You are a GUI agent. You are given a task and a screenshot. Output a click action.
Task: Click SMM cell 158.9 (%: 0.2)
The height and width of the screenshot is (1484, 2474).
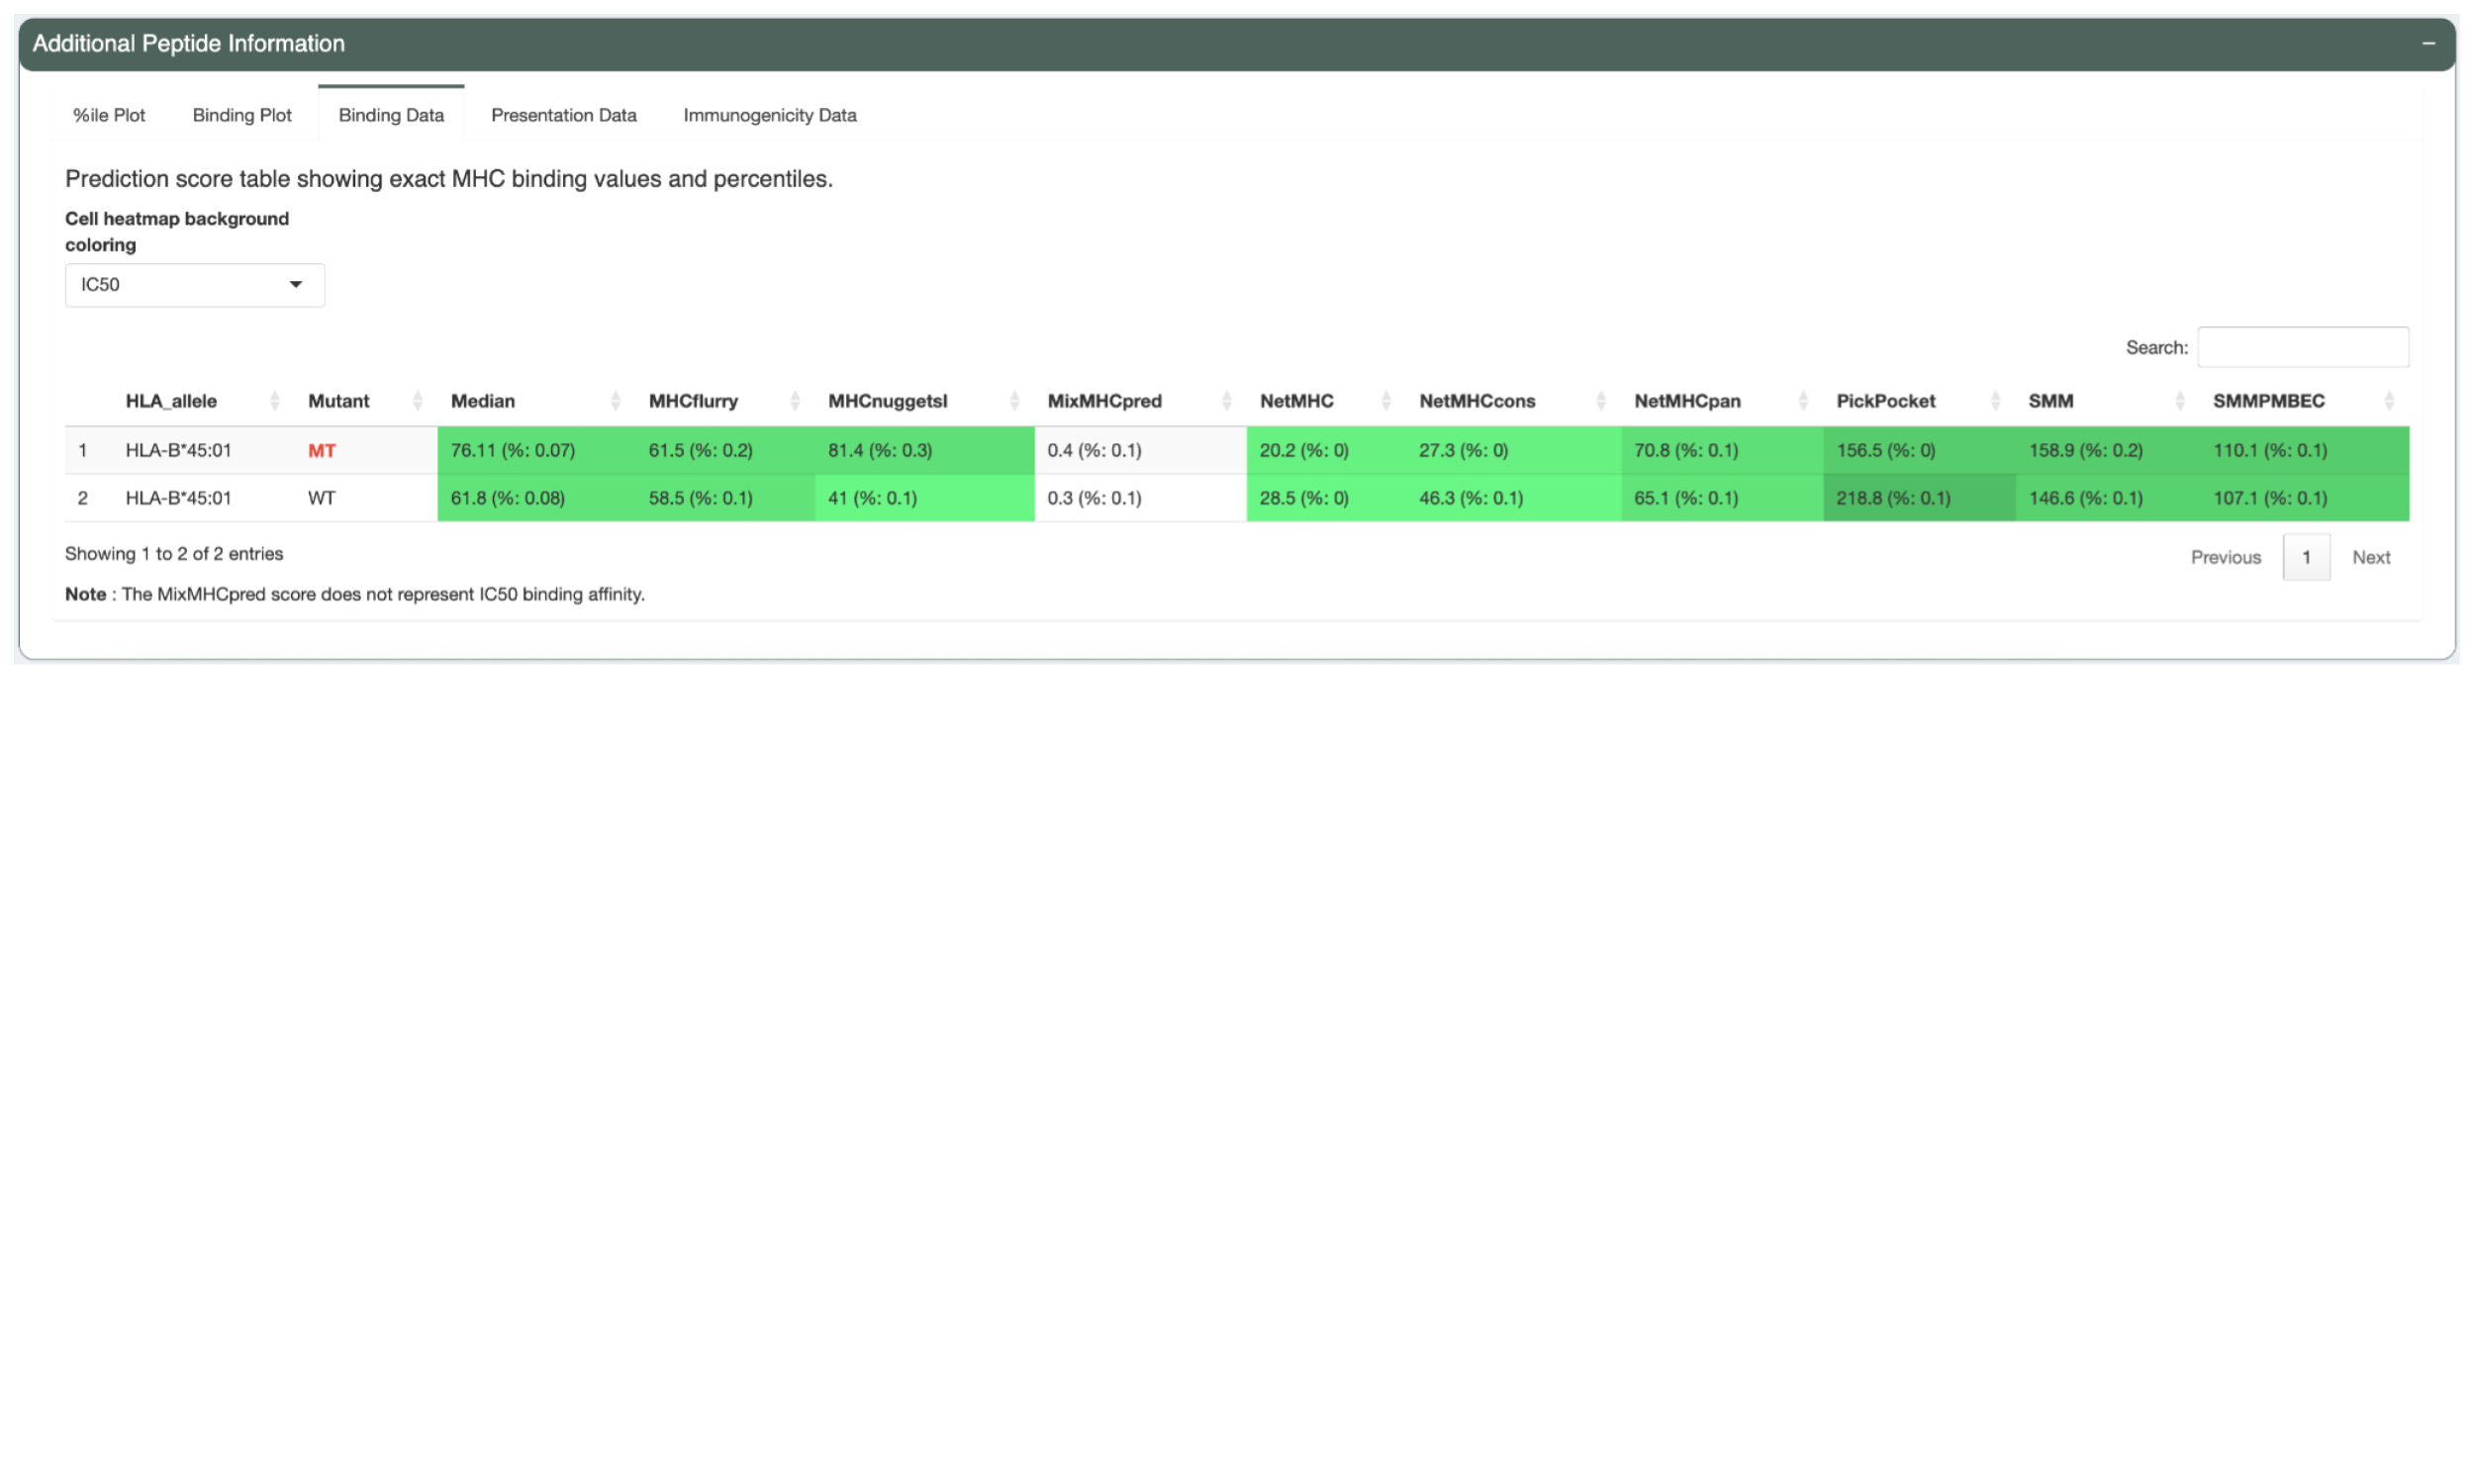[x=2108, y=450]
